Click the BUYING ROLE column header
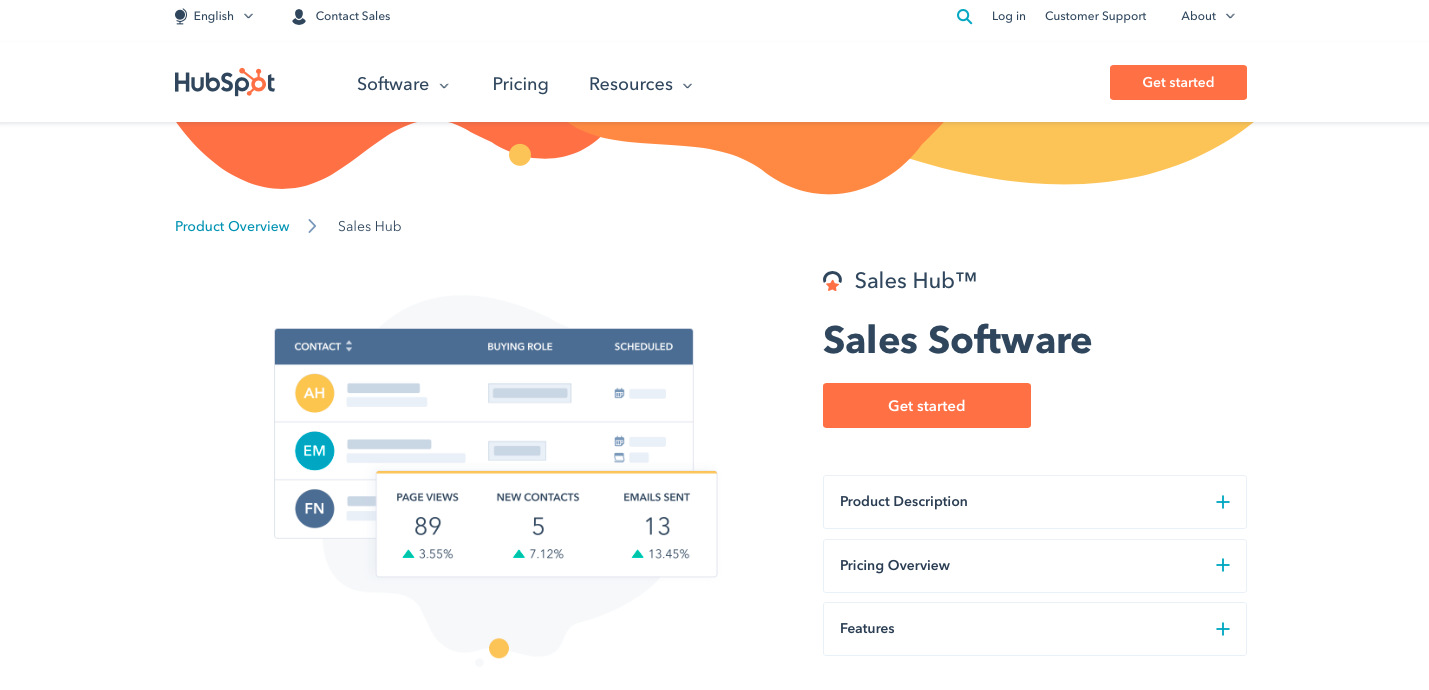Screen dimensions: 1429x690 tap(520, 347)
